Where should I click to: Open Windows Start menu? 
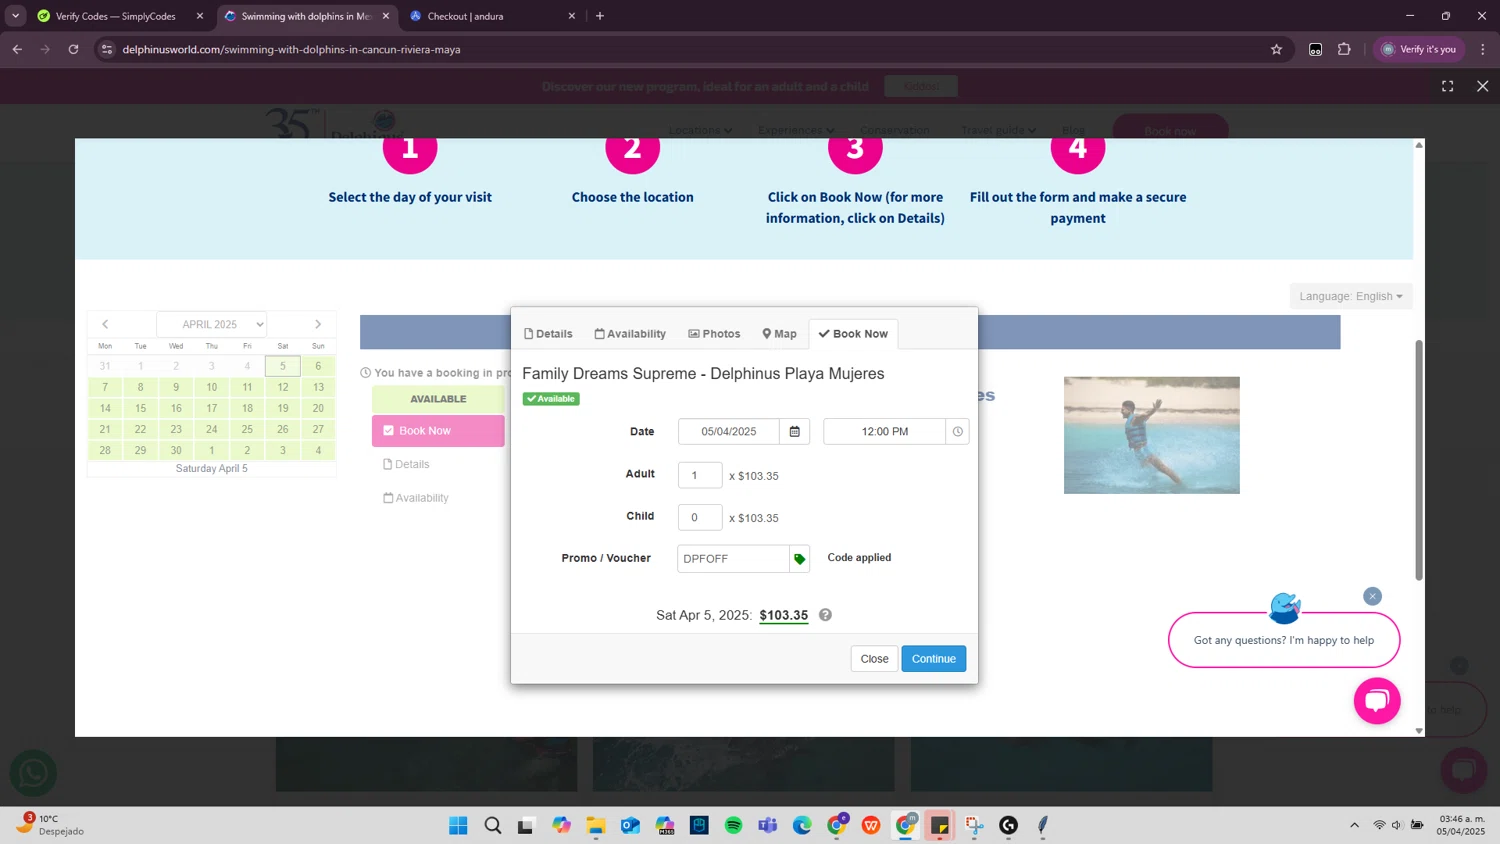(458, 825)
